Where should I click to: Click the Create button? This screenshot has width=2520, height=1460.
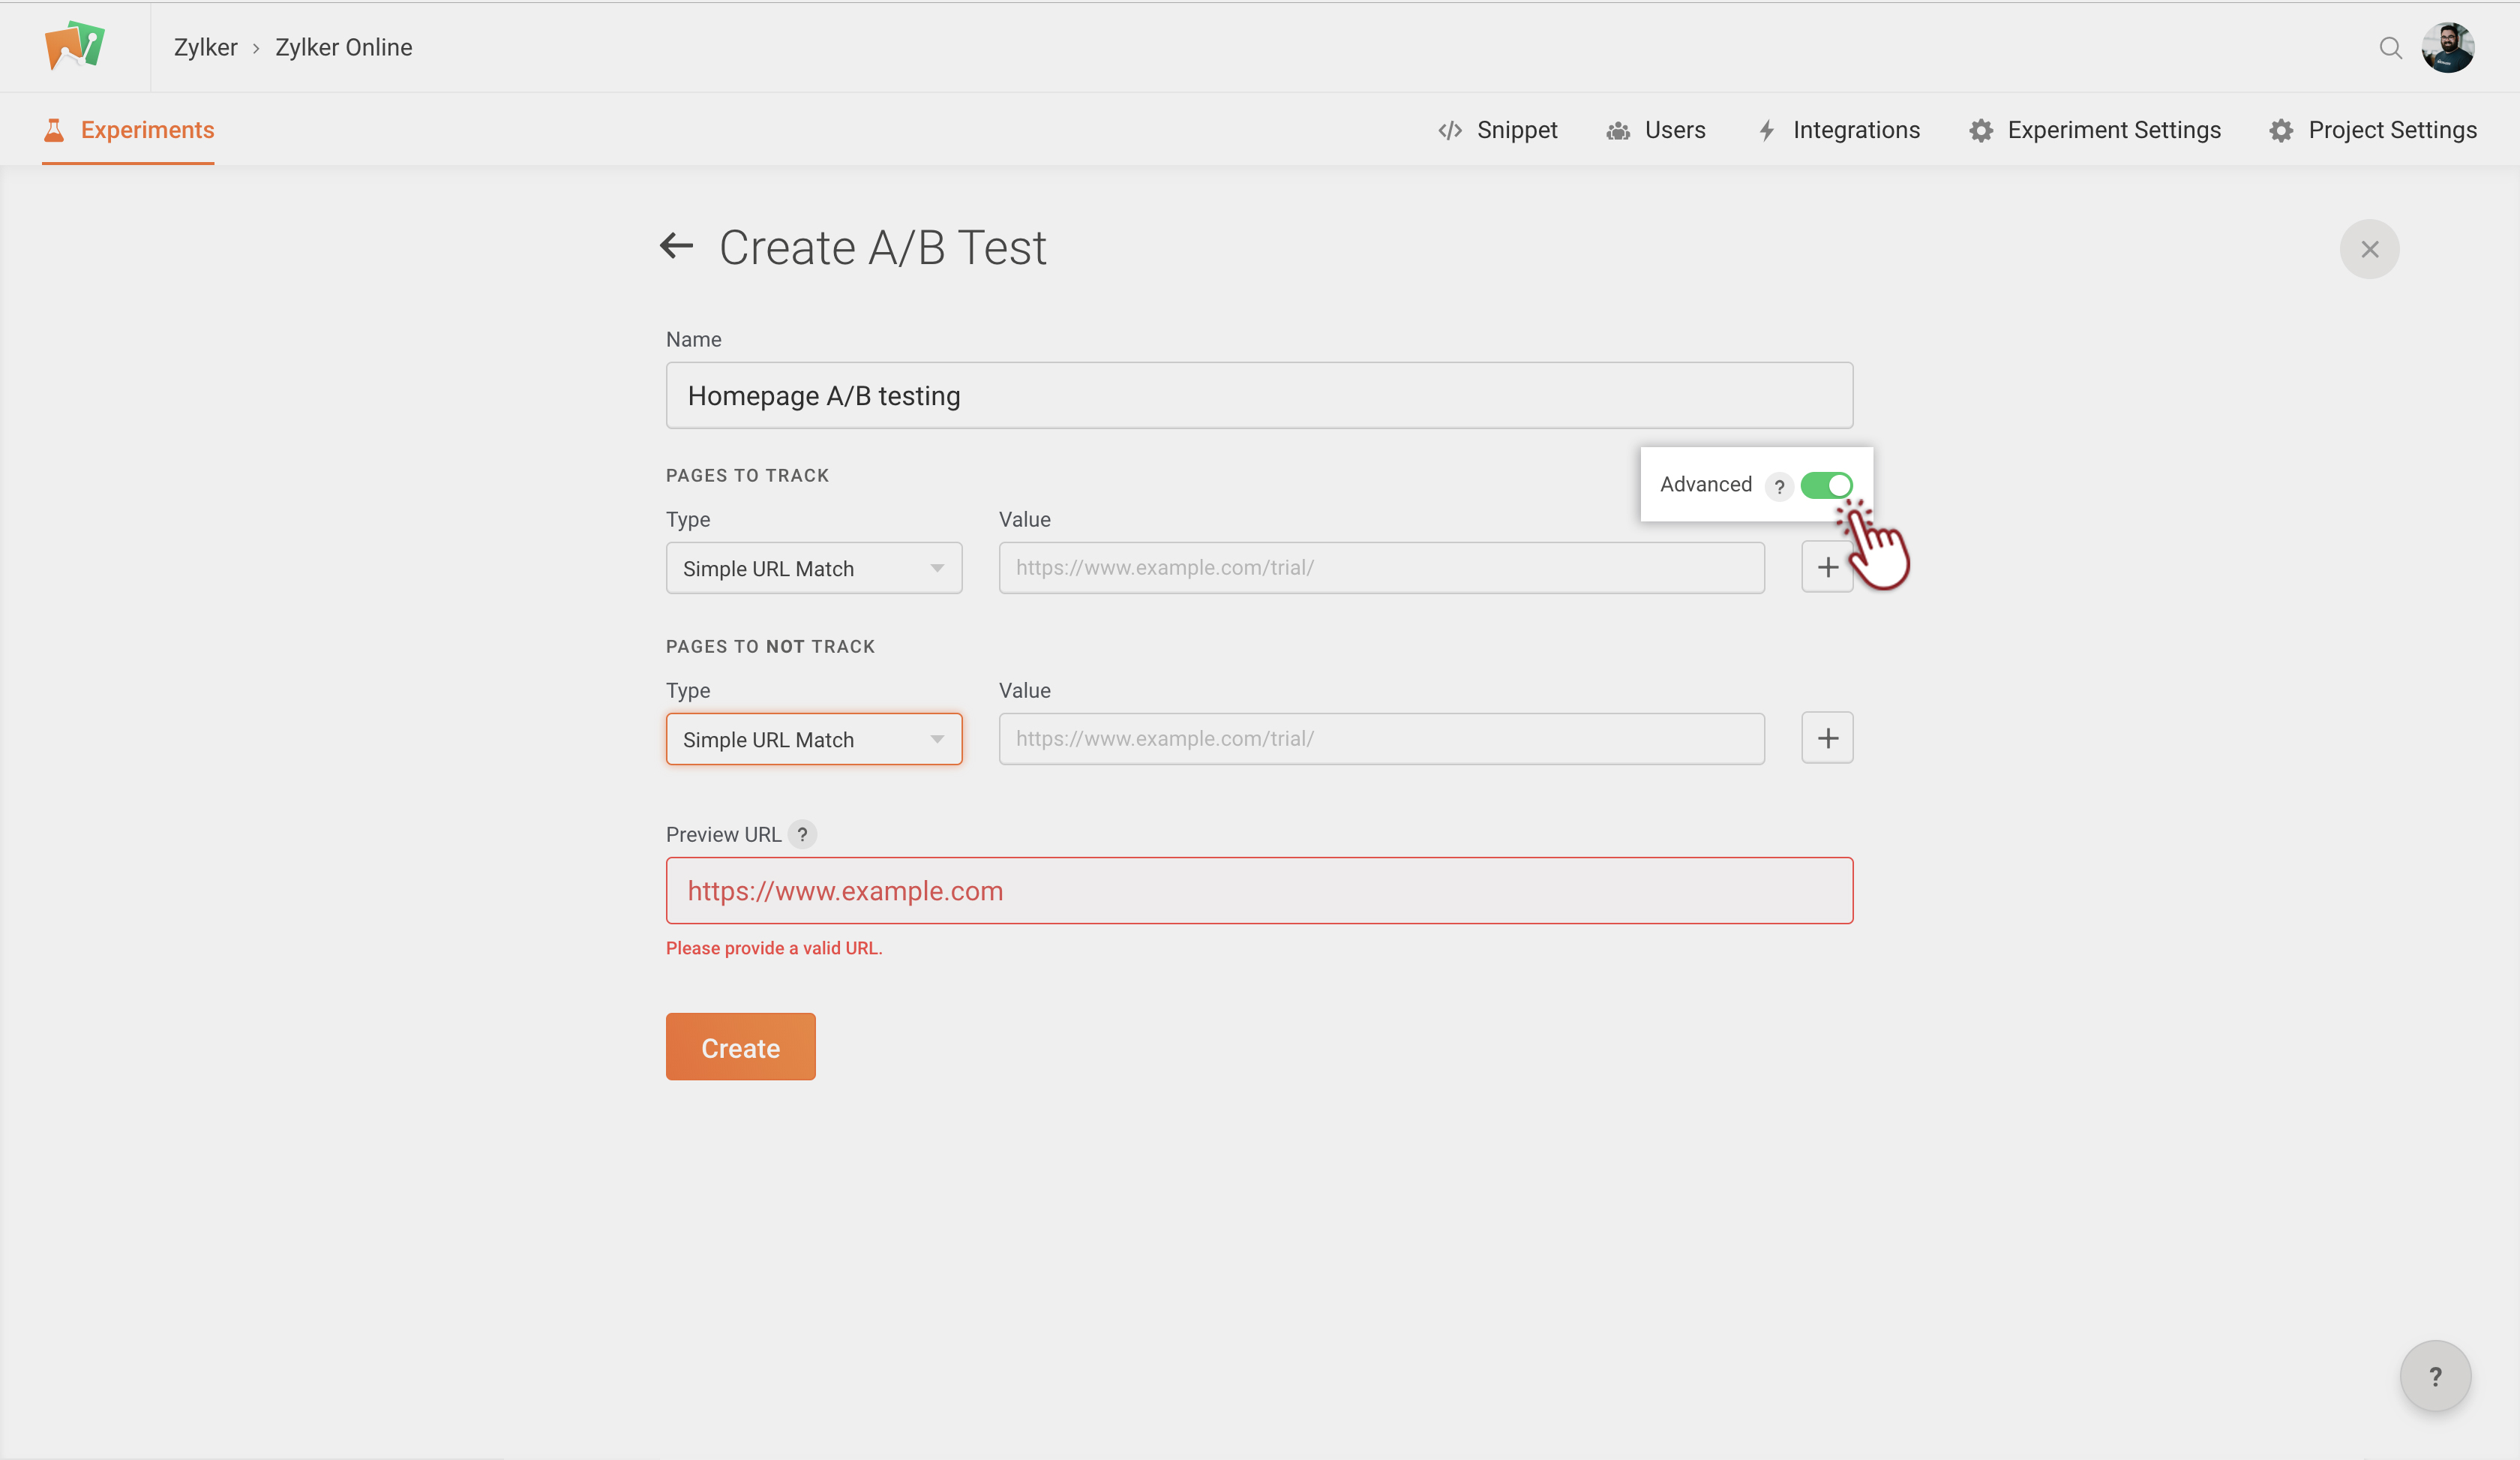coord(740,1047)
